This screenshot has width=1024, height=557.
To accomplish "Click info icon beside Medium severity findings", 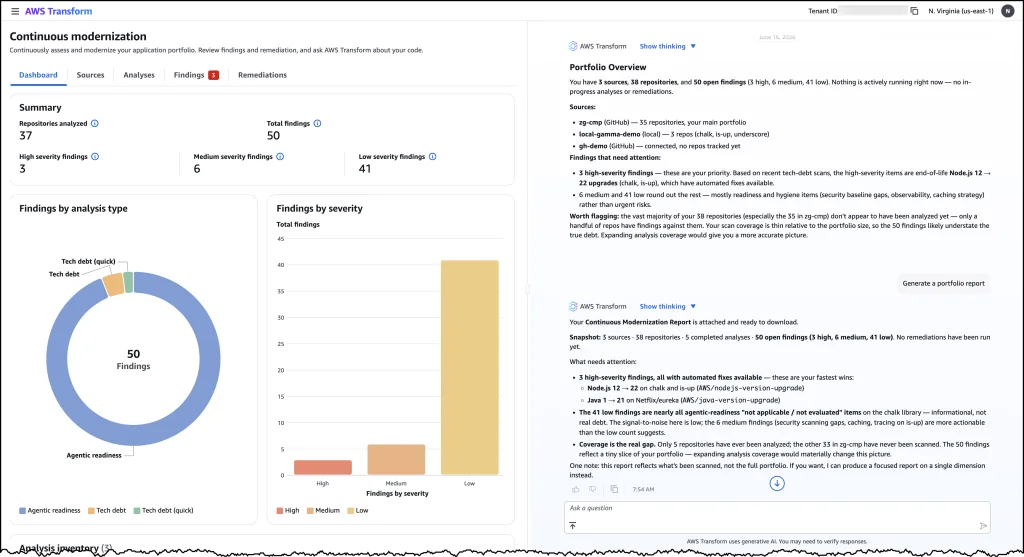I will point(280,157).
